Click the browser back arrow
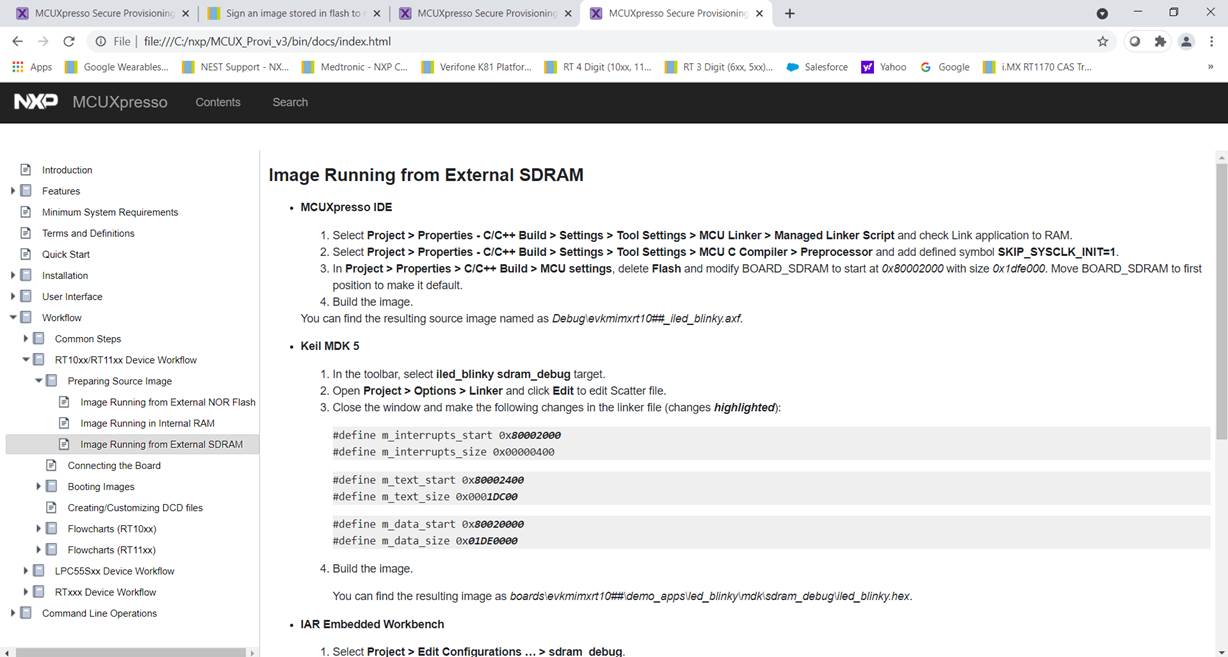This screenshot has height=657, width=1228. coord(17,41)
